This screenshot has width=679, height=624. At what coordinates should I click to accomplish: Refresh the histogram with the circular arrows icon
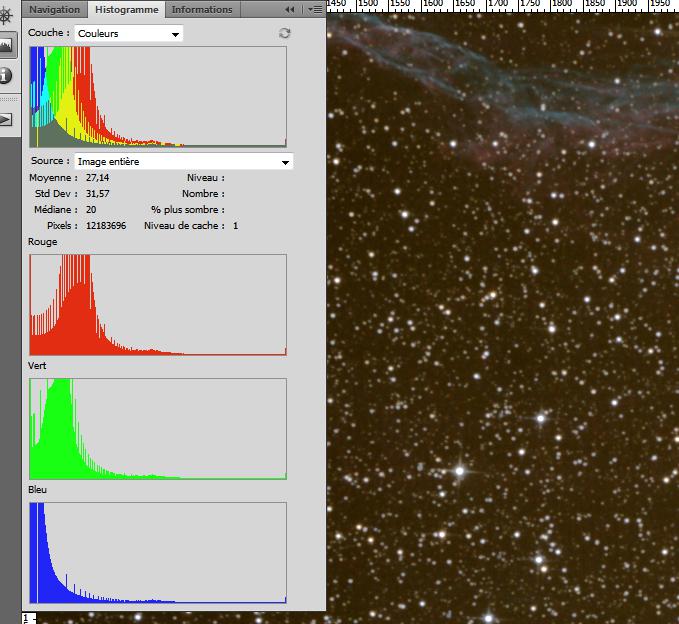point(285,33)
